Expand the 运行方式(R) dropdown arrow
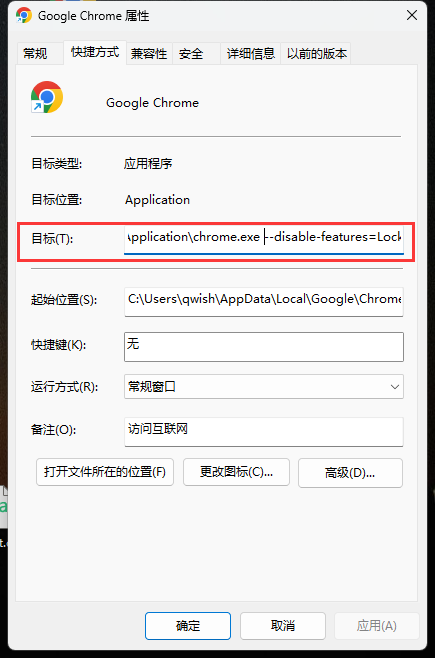 pos(394,386)
